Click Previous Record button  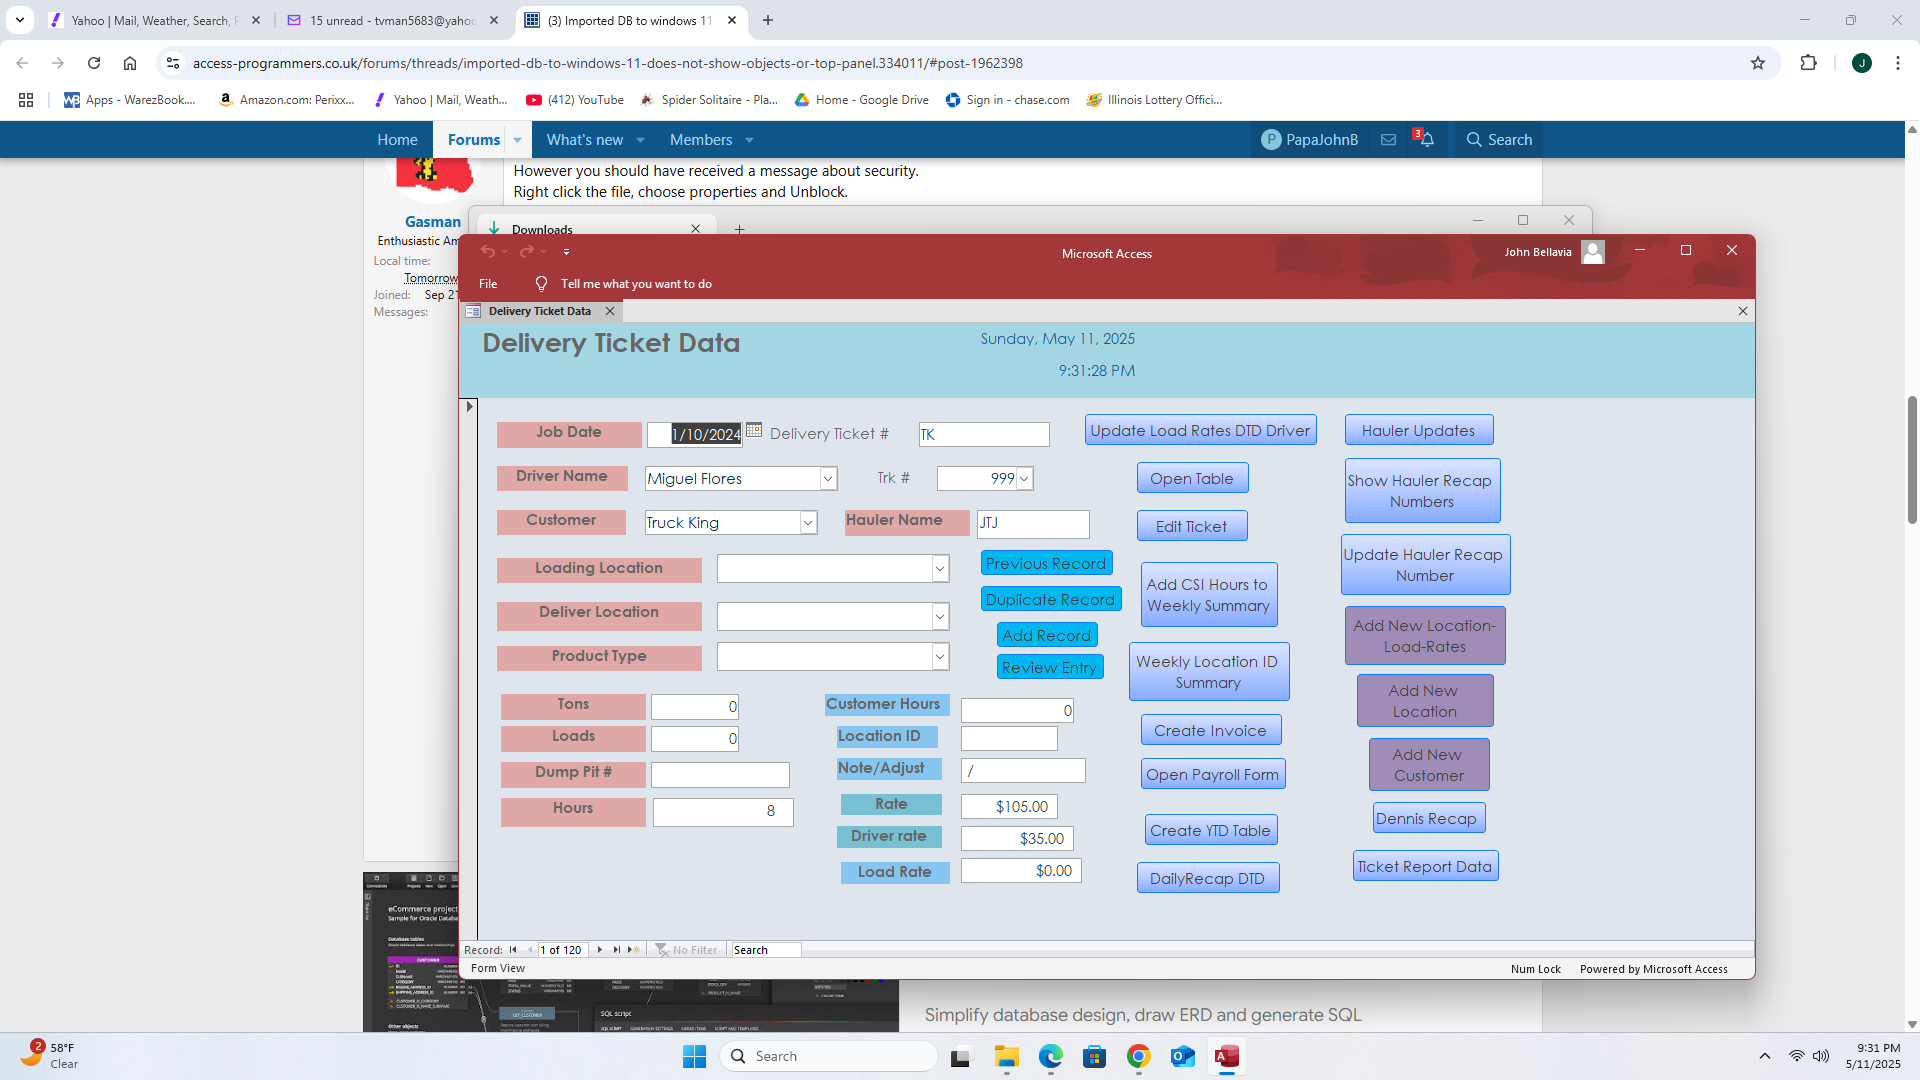[x=1046, y=563]
